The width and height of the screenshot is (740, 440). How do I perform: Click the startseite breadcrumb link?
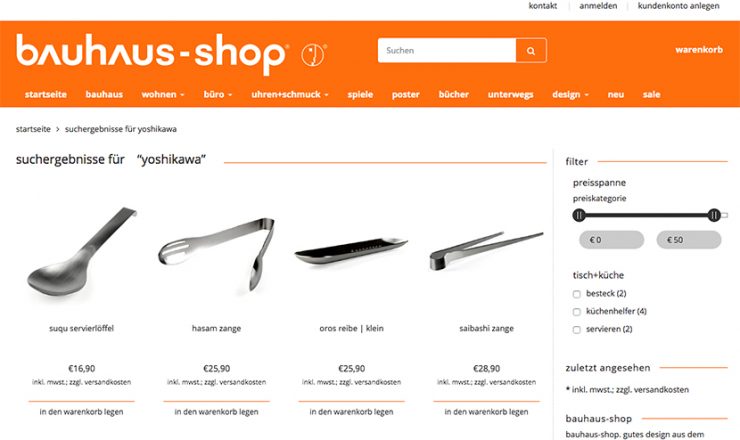coord(33,129)
